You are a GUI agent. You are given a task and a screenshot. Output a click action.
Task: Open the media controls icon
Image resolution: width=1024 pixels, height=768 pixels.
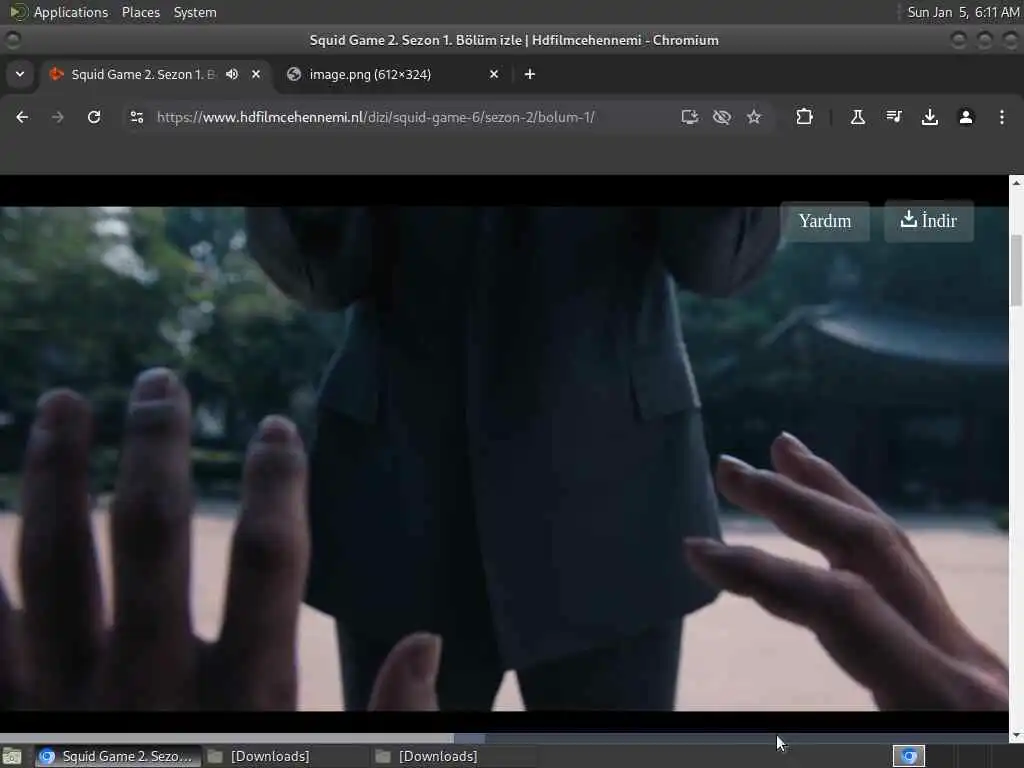[x=894, y=117]
